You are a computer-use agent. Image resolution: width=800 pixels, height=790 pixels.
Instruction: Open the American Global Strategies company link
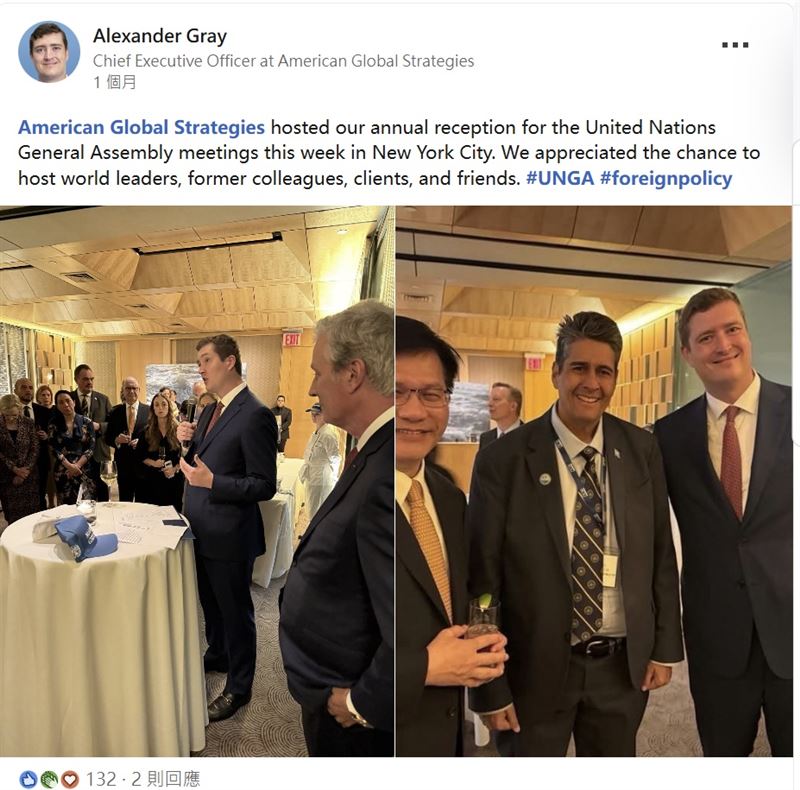[x=141, y=127]
